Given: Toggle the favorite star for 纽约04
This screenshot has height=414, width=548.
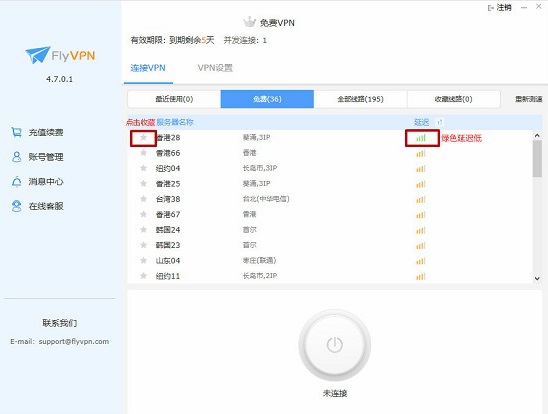Looking at the screenshot, I should pyautogui.click(x=143, y=168).
